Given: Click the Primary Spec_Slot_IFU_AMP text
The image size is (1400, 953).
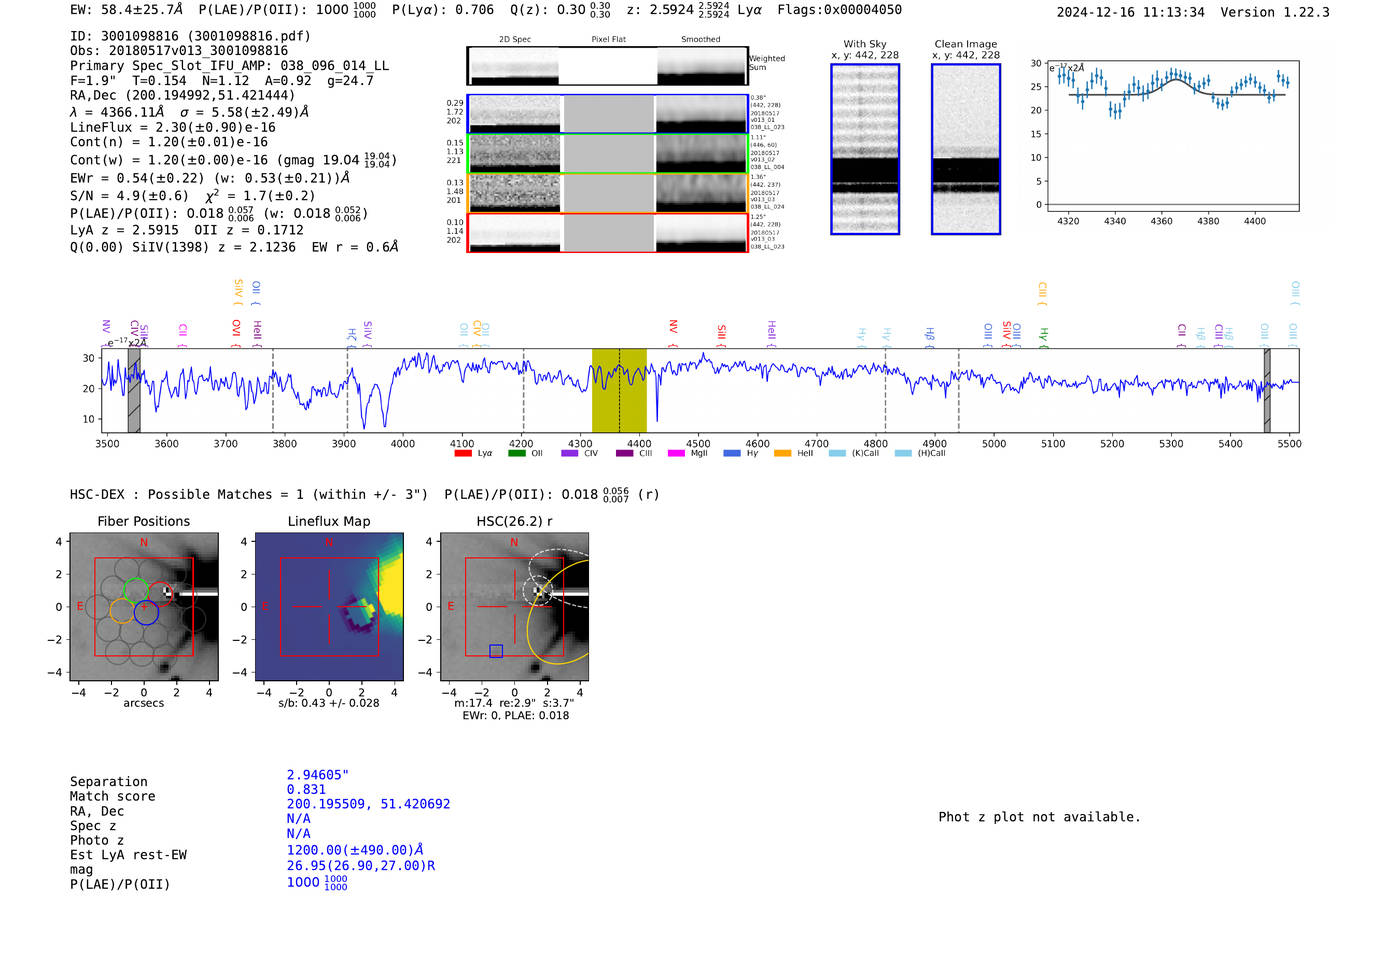Looking at the screenshot, I should click(x=229, y=66).
